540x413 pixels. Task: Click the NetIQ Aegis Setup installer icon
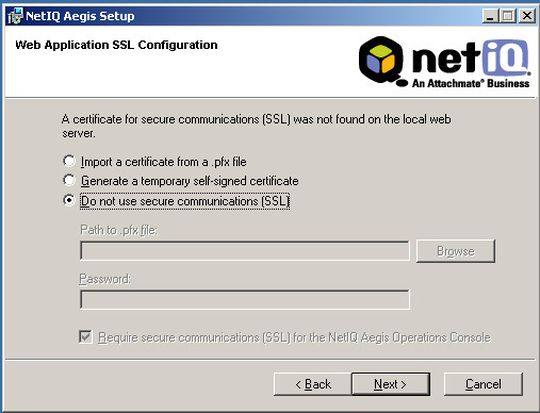15,16
